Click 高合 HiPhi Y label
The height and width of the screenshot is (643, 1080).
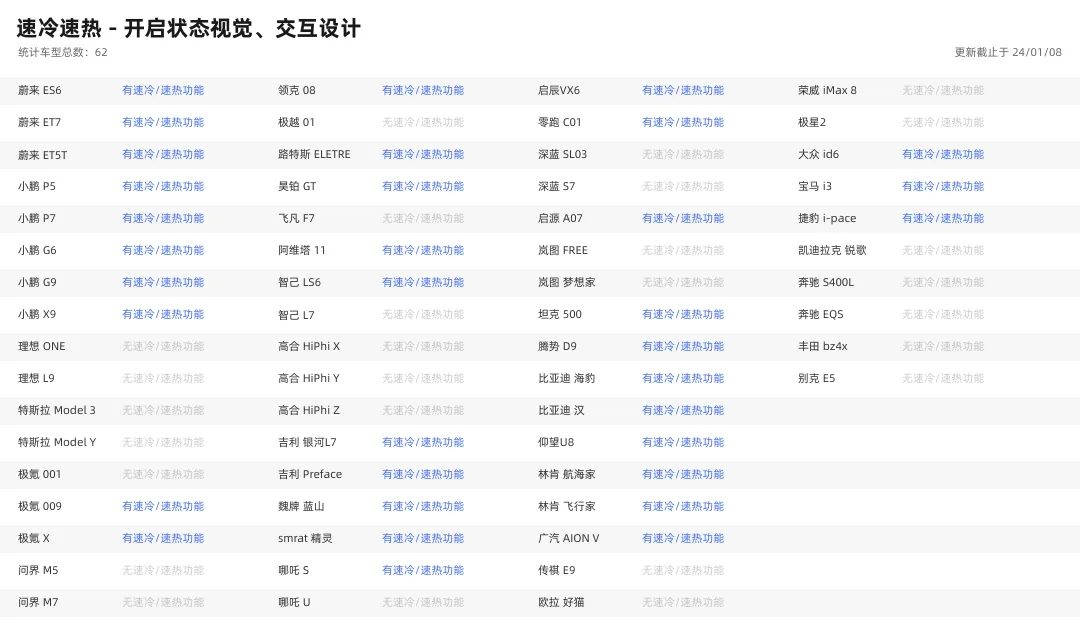309,379
